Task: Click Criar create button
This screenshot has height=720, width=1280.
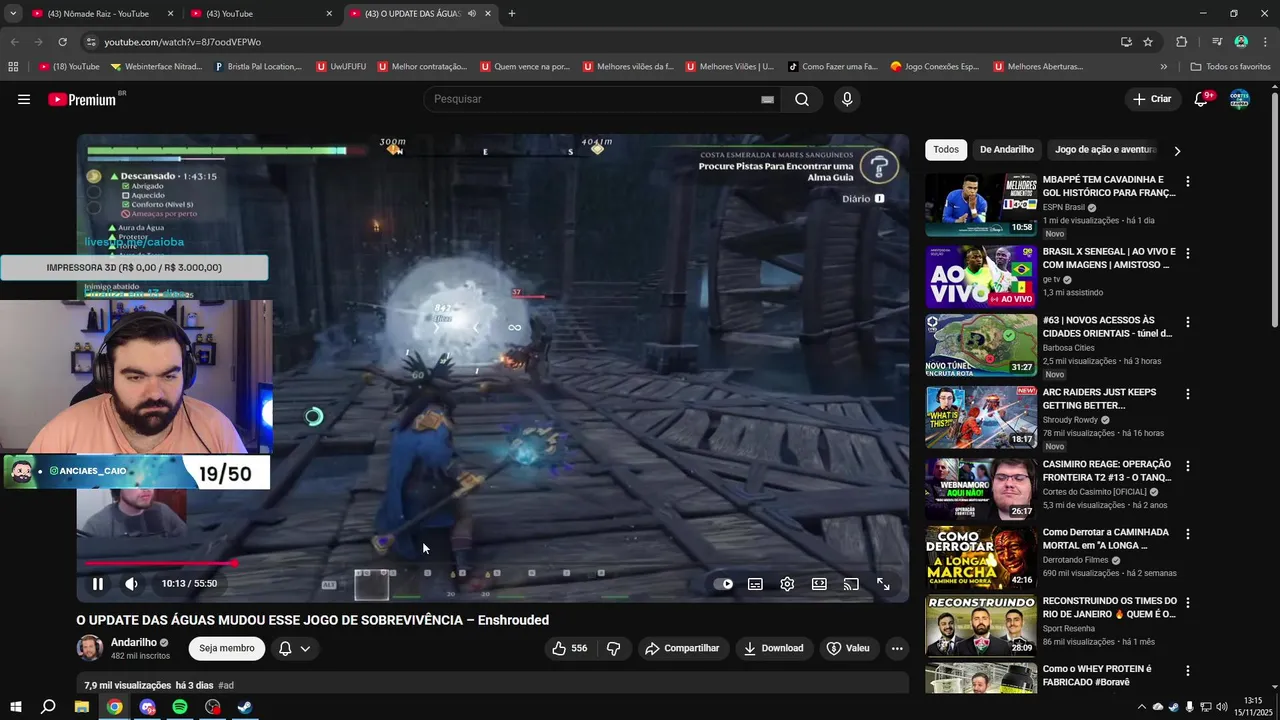Action: pos(1152,99)
